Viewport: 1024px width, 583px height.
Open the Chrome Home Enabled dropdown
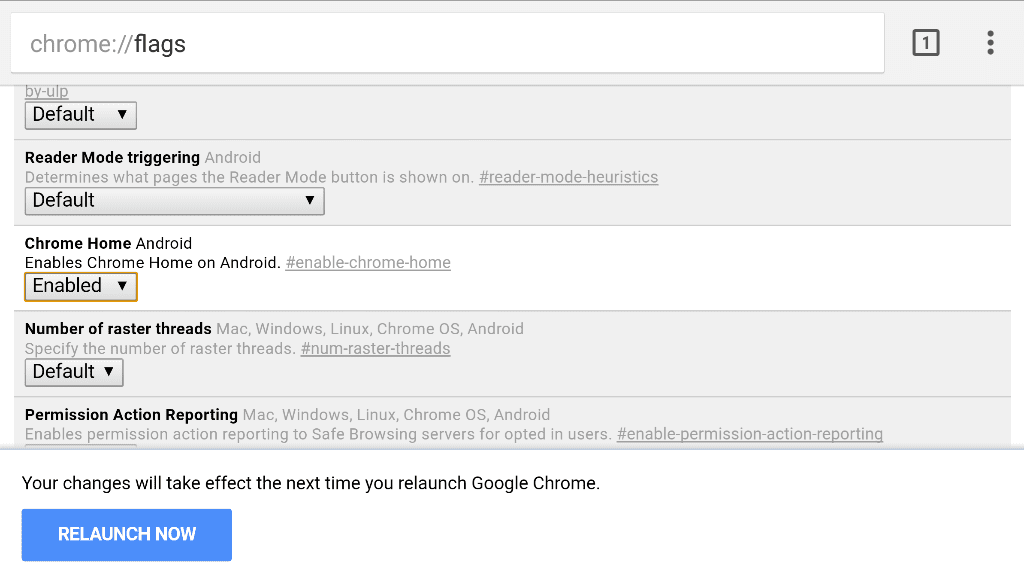pyautogui.click(x=80, y=286)
